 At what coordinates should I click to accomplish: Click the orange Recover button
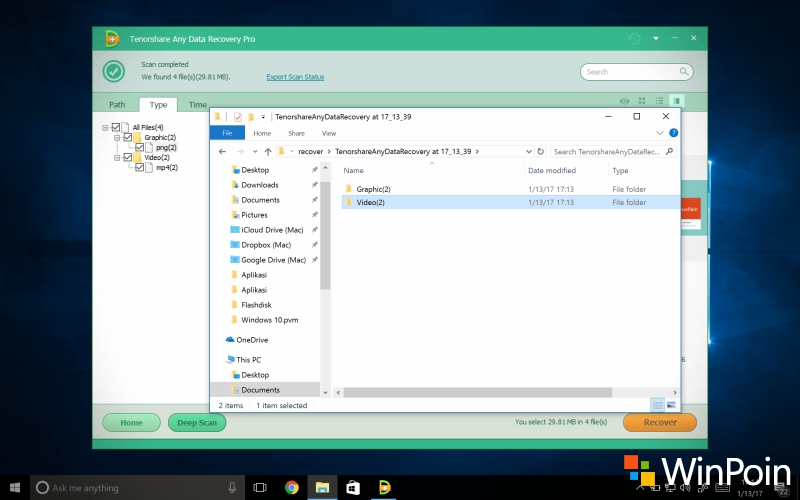(660, 422)
